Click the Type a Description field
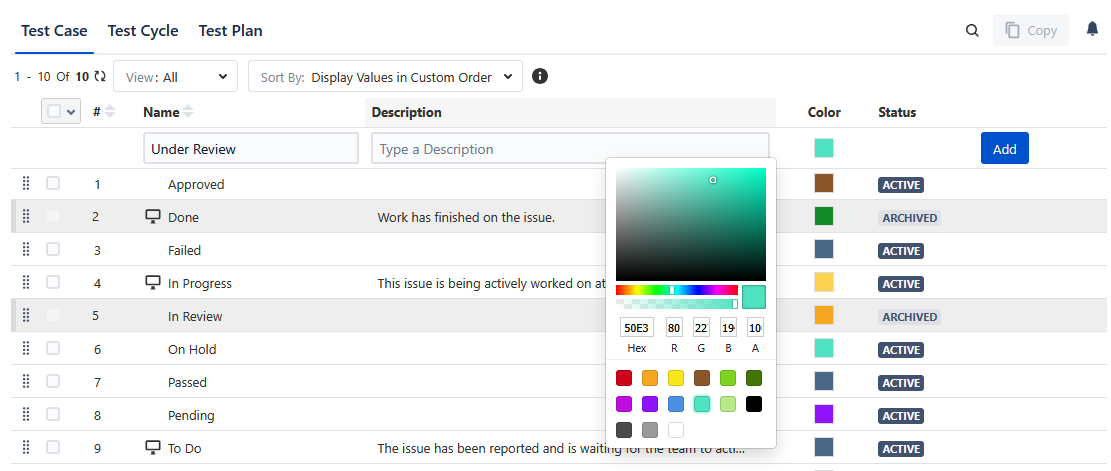This screenshot has width=1111, height=471. 570,149
